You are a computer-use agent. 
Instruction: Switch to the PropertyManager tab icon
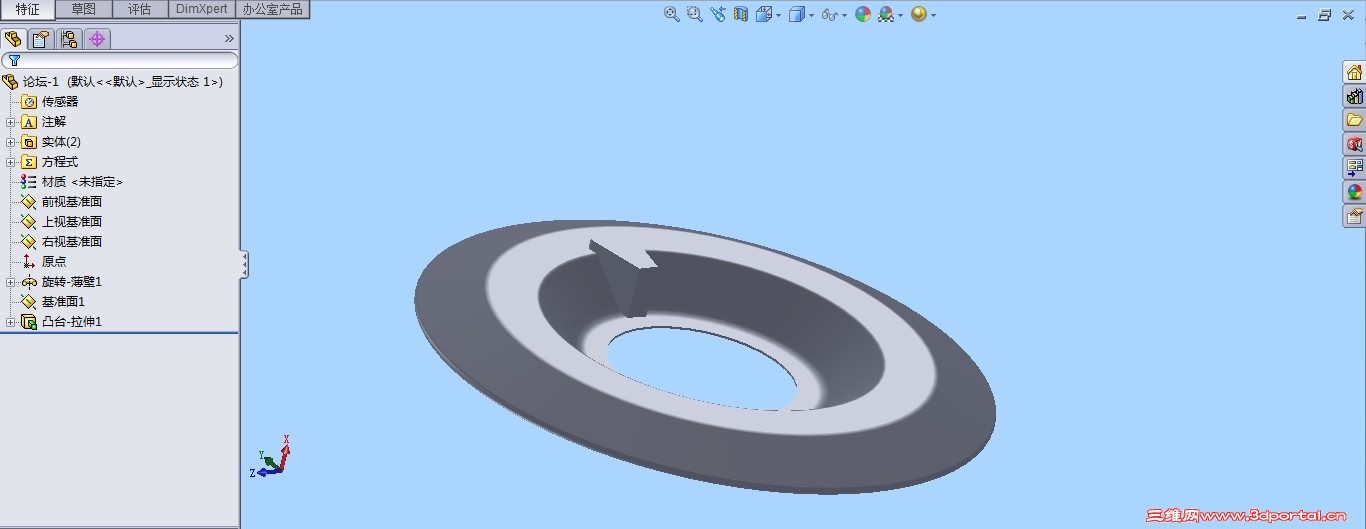point(41,39)
